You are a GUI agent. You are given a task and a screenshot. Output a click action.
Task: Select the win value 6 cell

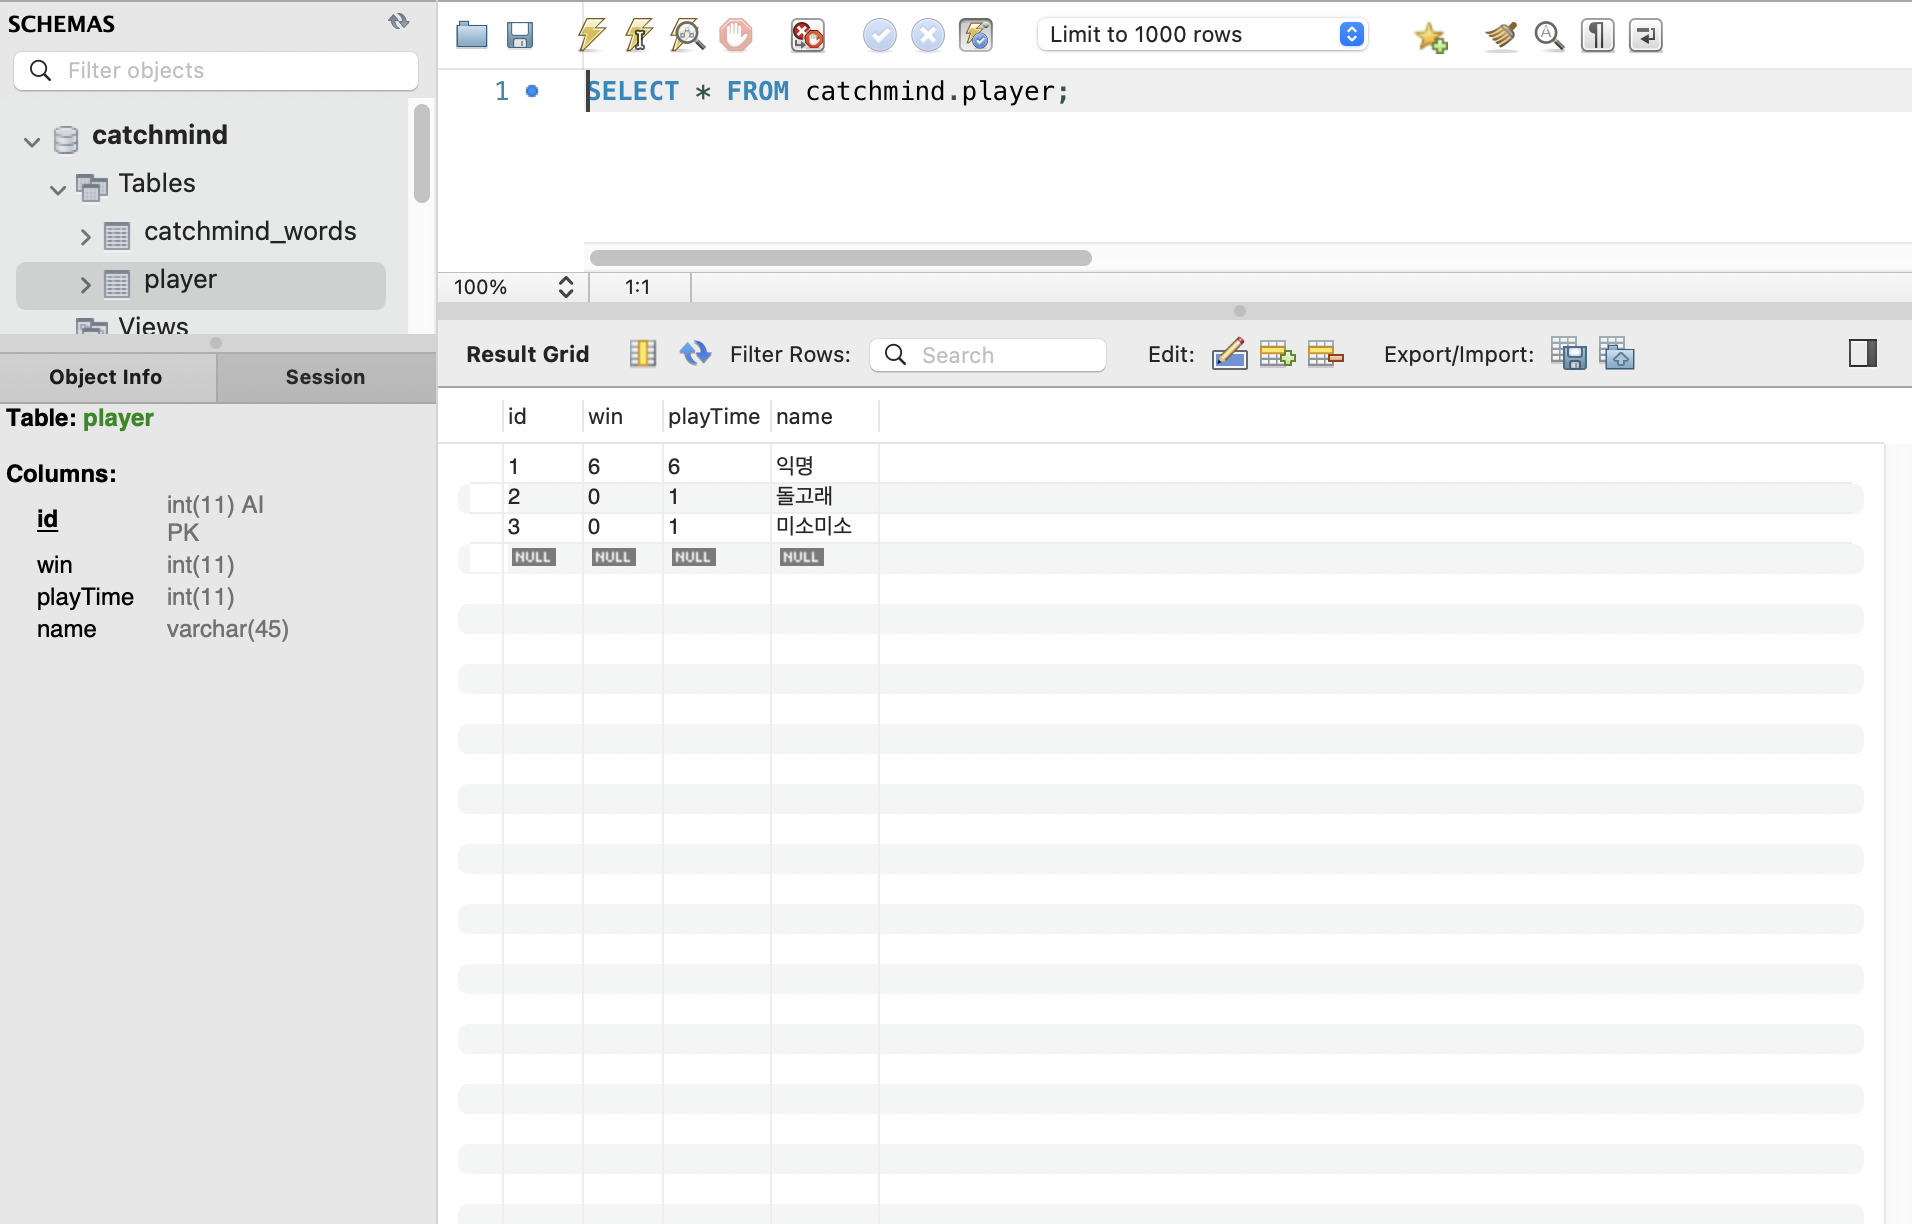[x=622, y=466]
